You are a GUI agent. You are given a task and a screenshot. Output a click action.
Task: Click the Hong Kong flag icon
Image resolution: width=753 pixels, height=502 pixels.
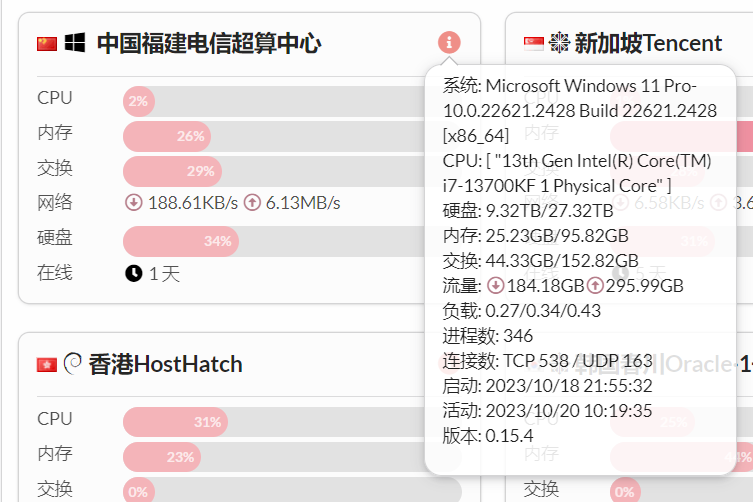pyautogui.click(x=47, y=364)
